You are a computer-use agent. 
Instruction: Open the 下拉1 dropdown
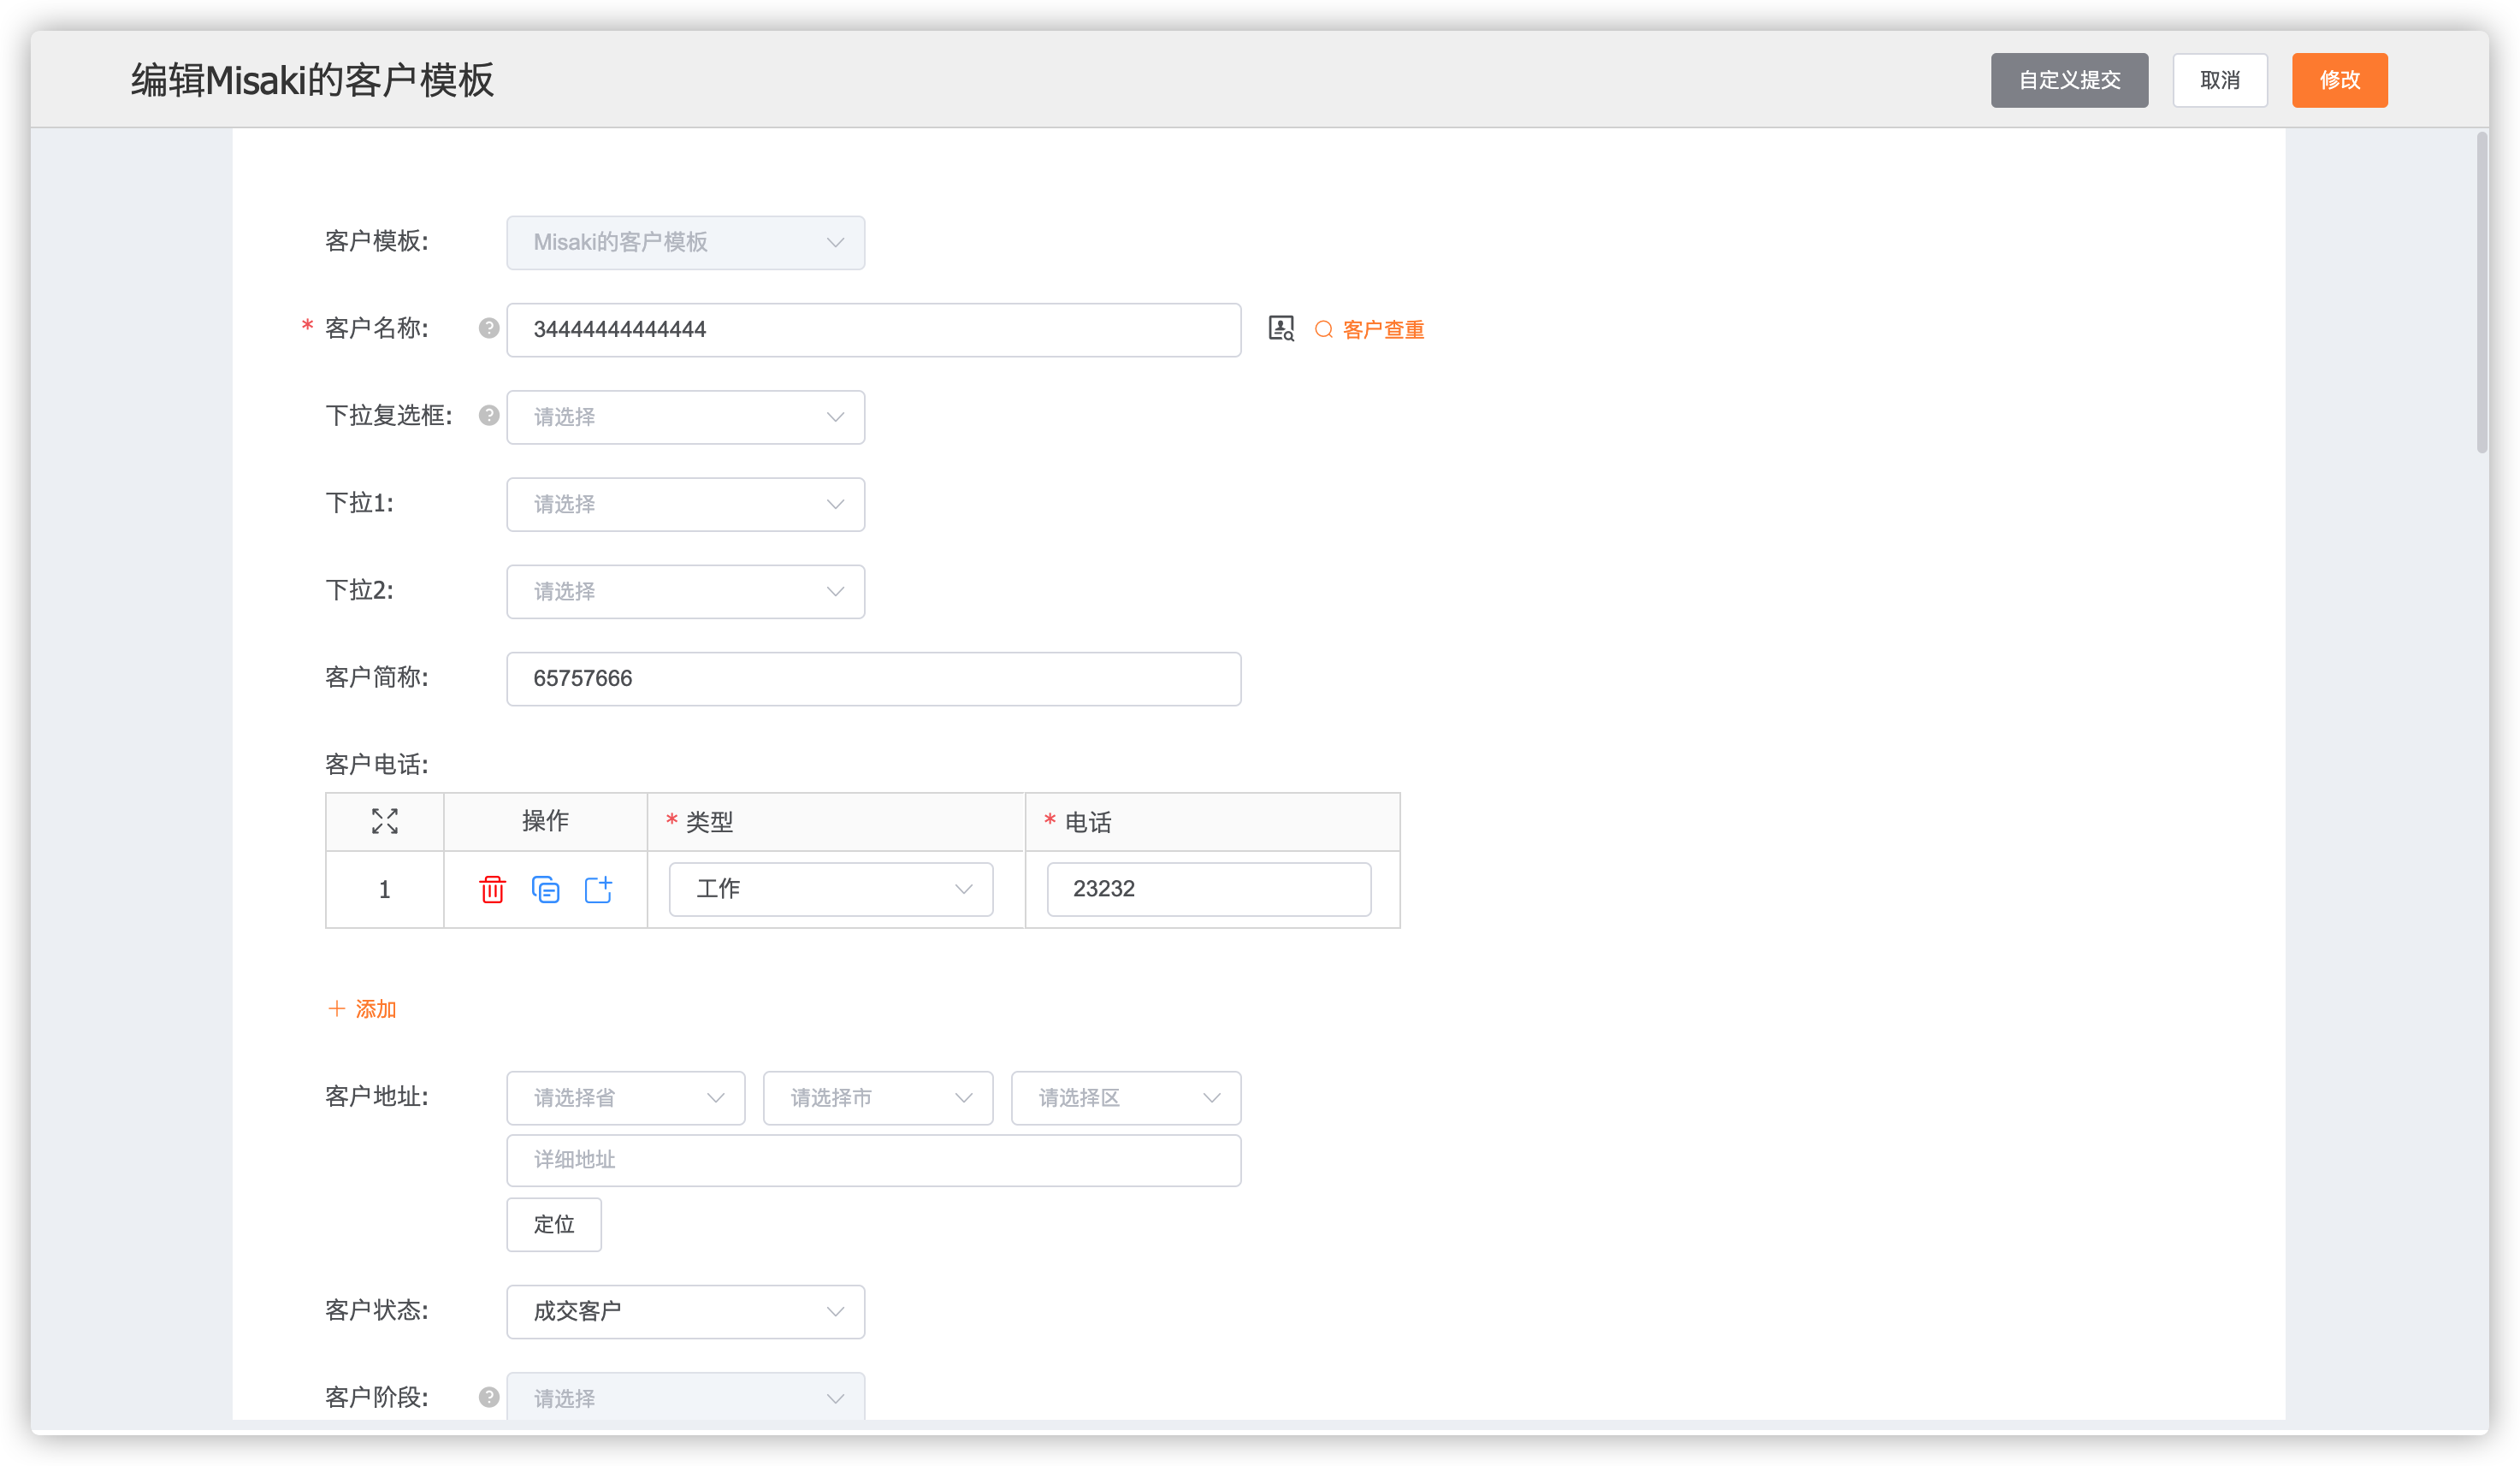point(685,504)
